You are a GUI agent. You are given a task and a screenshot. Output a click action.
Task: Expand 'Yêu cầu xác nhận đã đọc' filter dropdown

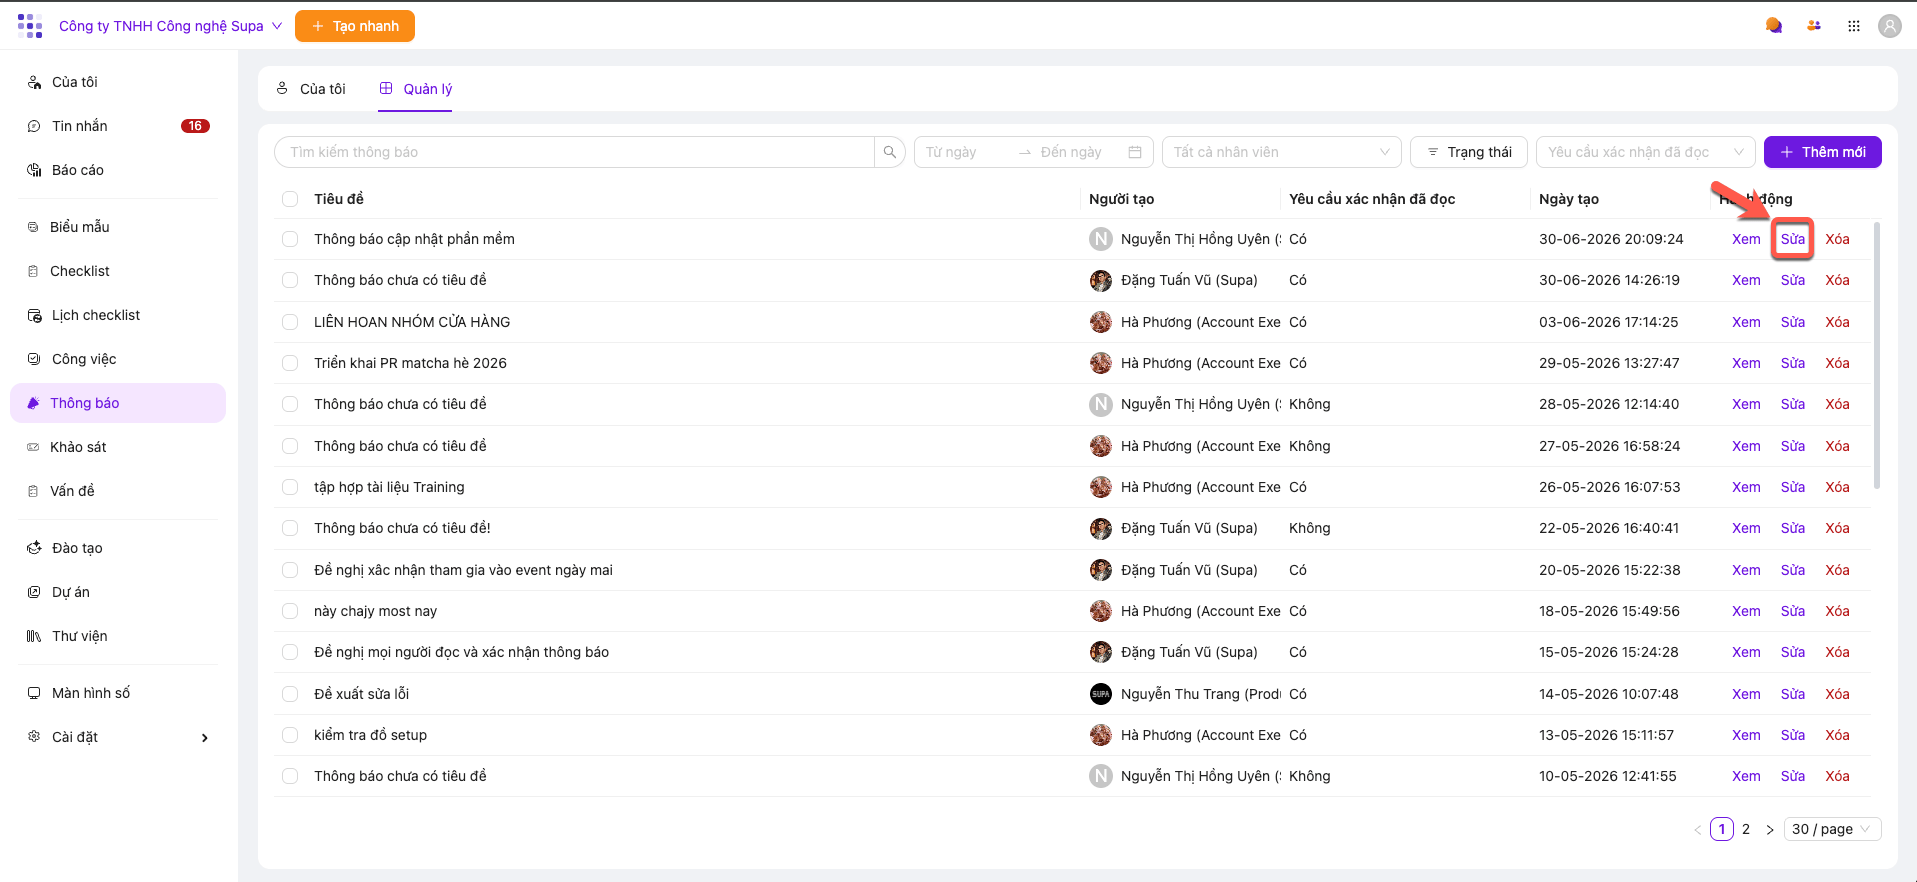1645,152
